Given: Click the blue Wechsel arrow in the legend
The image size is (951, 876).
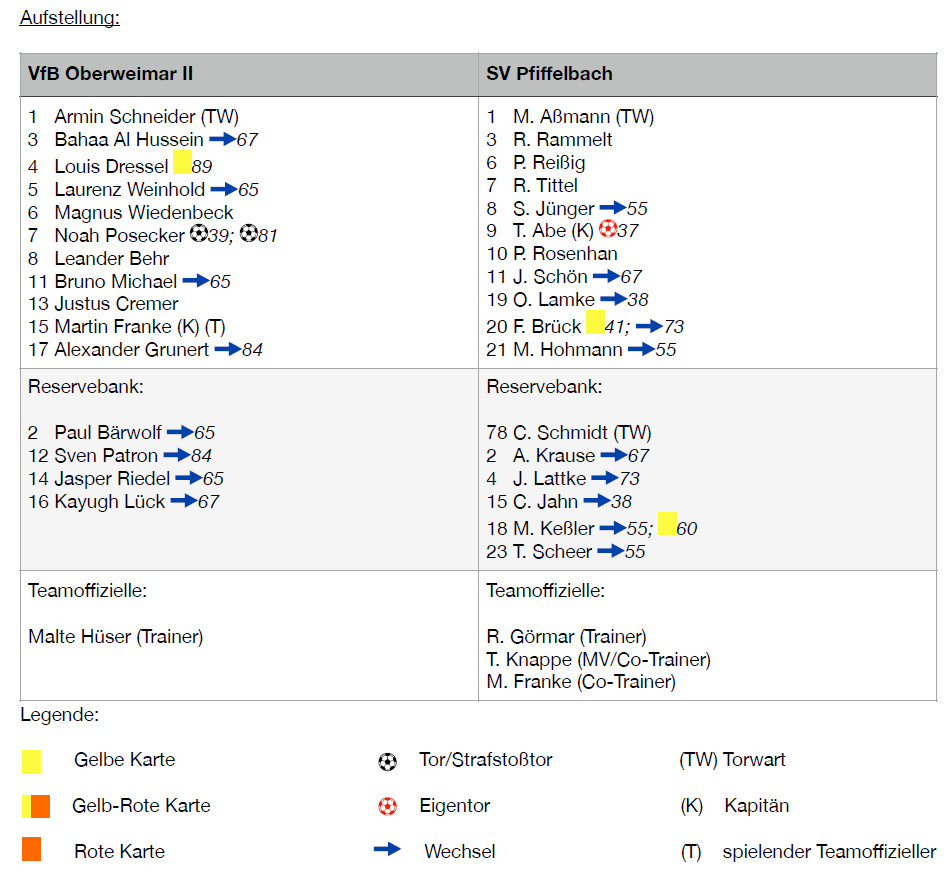Looking at the screenshot, I should point(387,850).
